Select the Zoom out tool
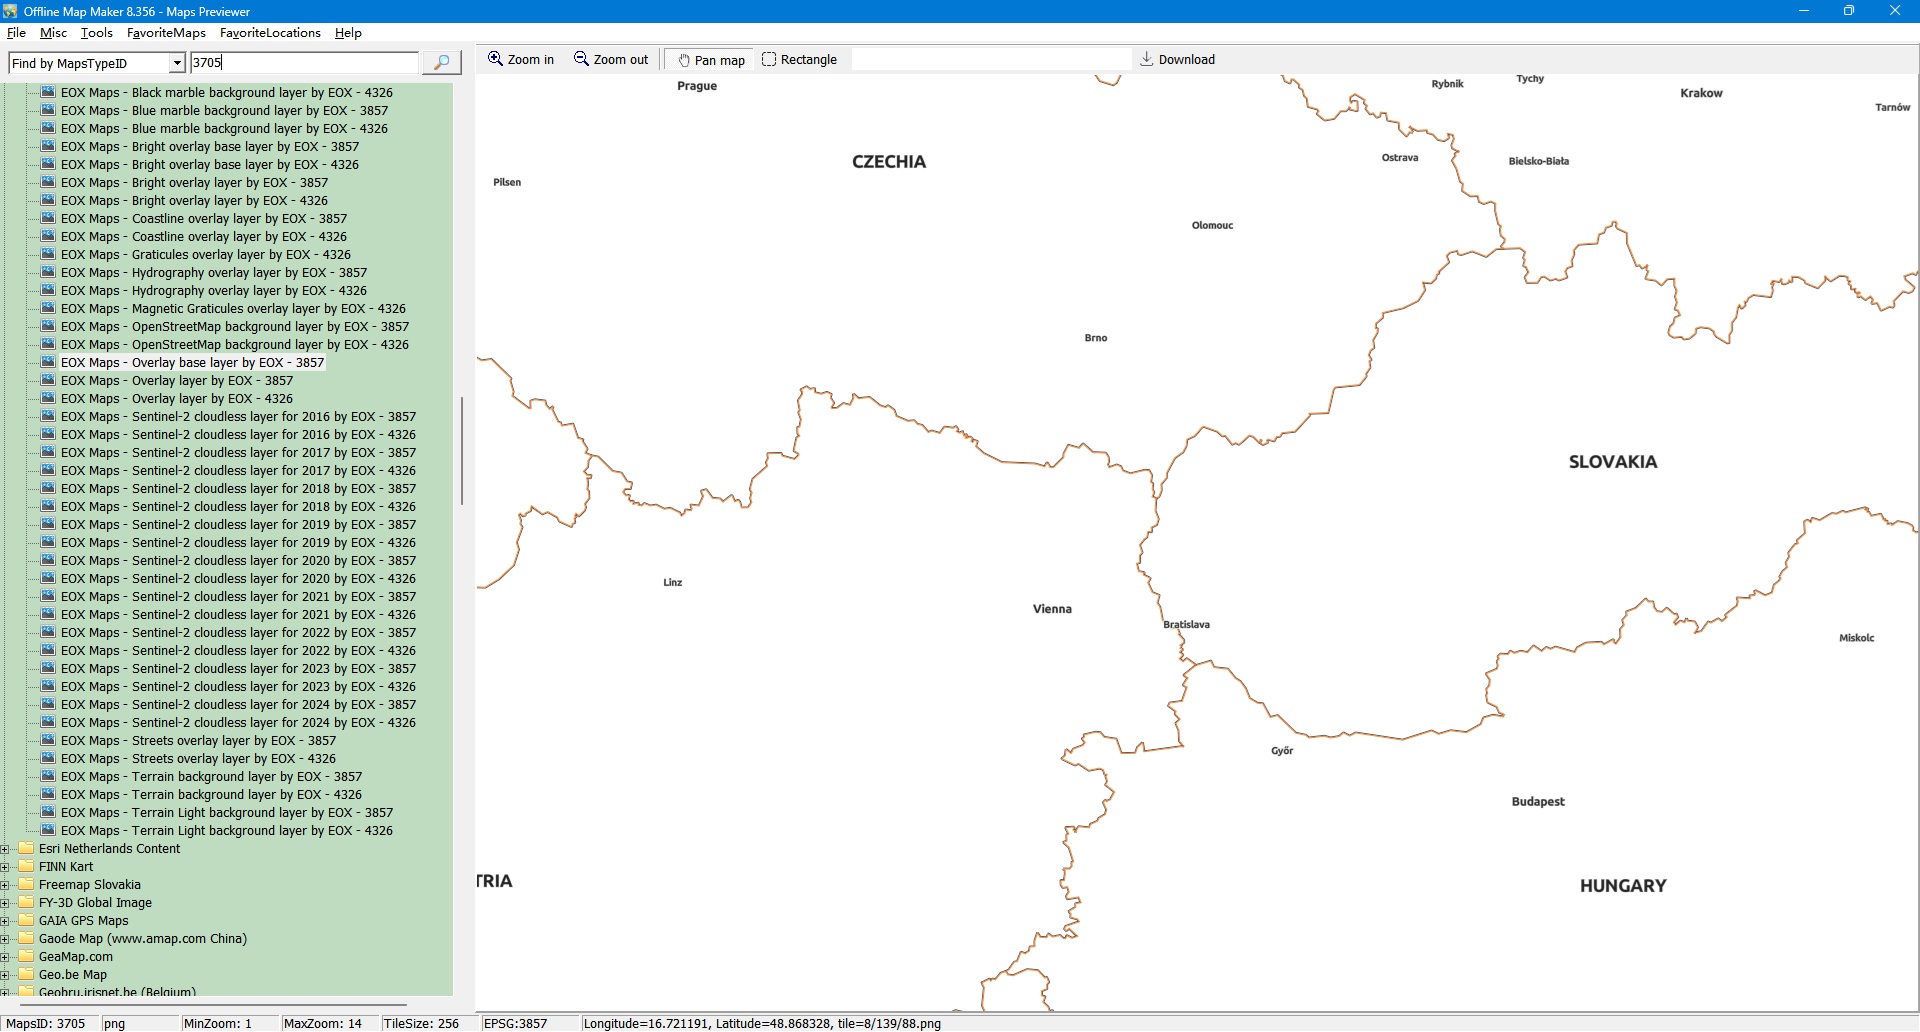1920x1032 pixels. [611, 60]
